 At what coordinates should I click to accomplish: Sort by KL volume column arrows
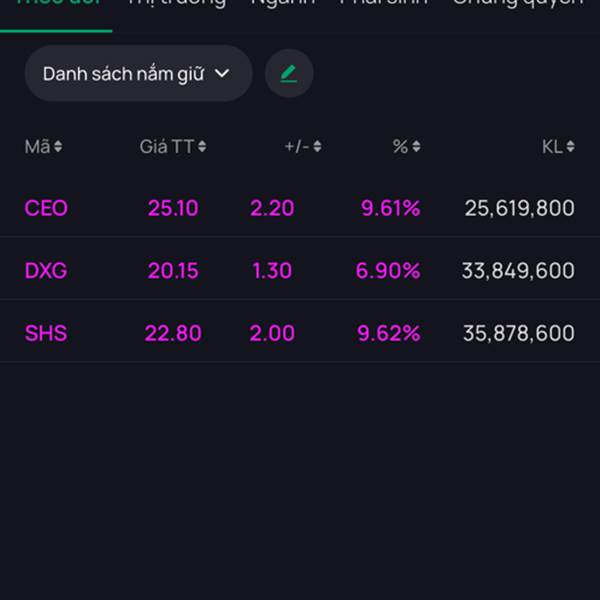tap(570, 147)
